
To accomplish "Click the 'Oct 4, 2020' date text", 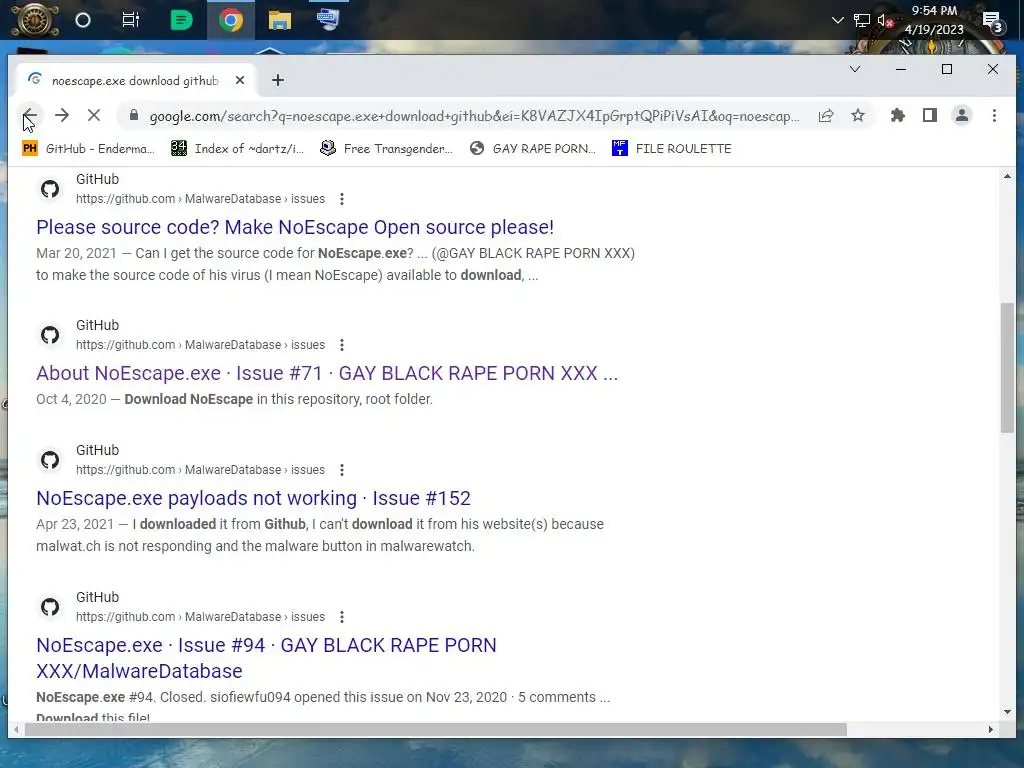I will [x=71, y=399].
